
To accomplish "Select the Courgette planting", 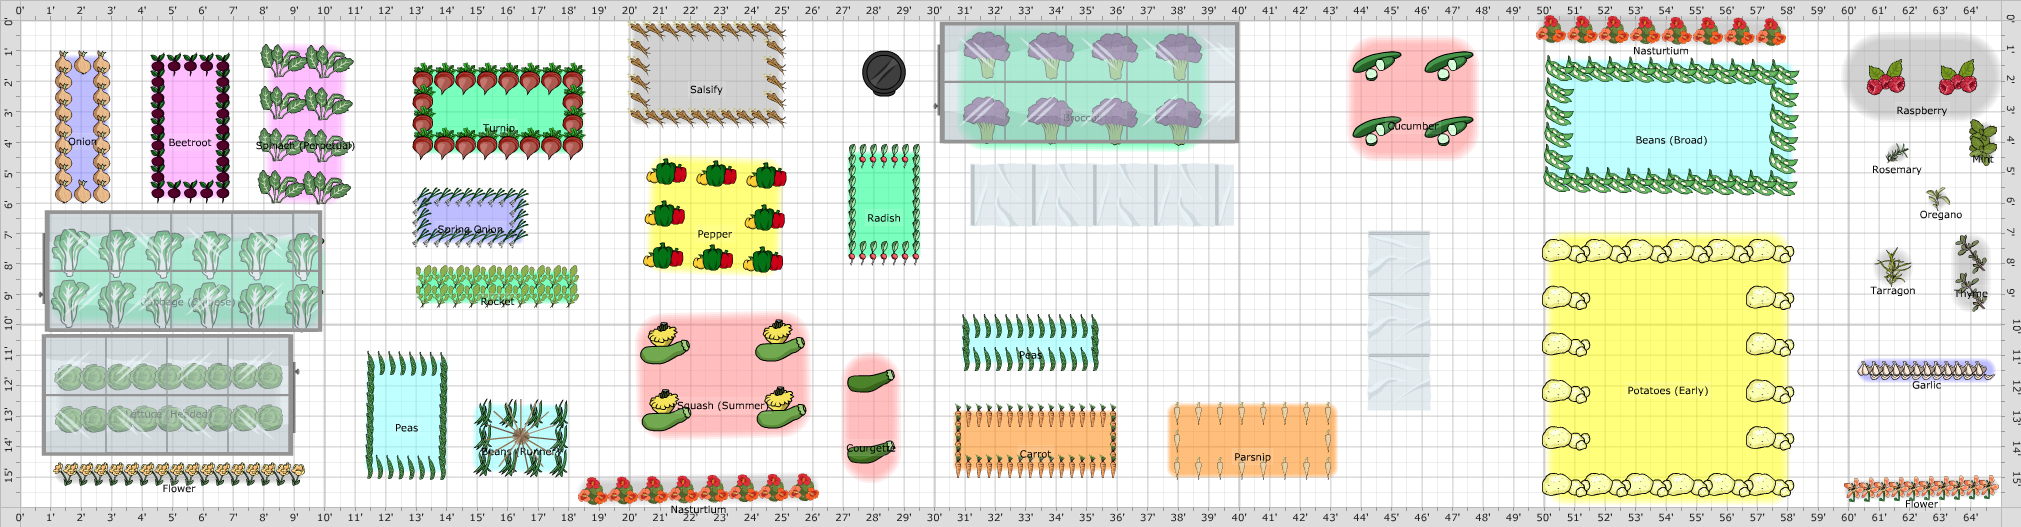I will [871, 416].
